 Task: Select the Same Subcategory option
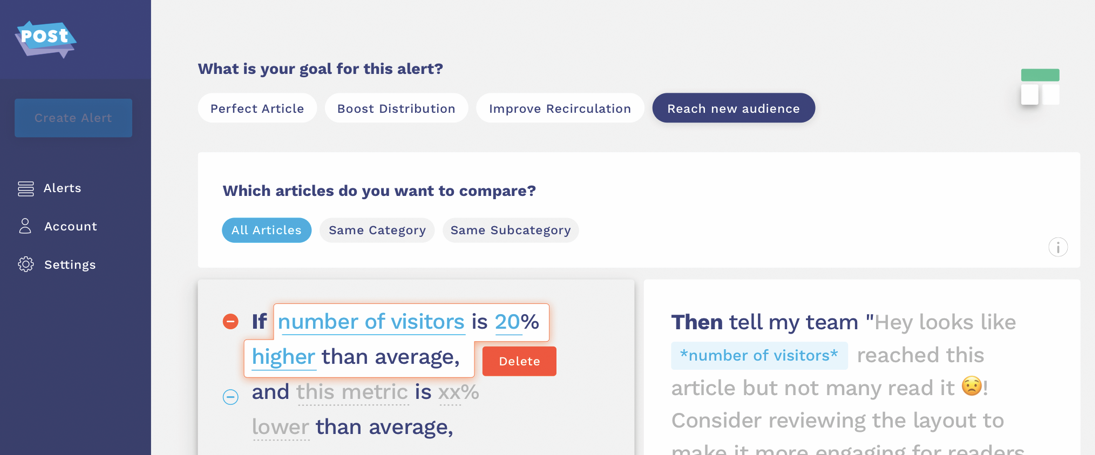tap(510, 230)
